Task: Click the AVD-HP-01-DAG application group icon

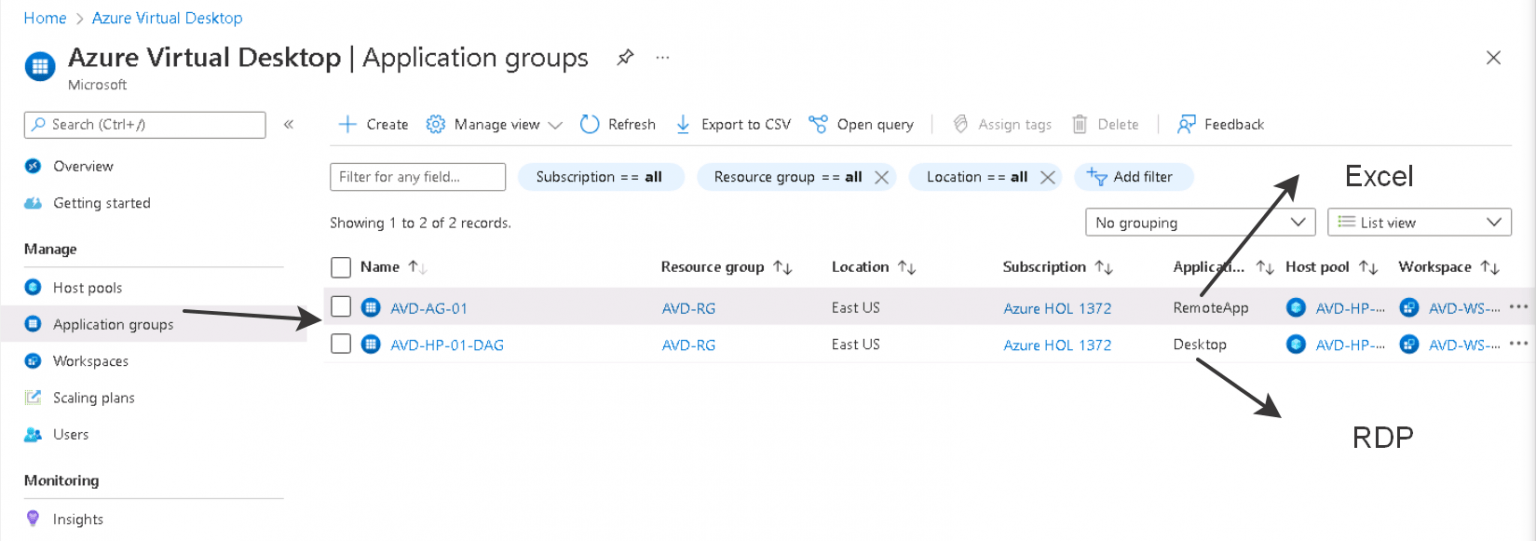Action: coord(371,345)
